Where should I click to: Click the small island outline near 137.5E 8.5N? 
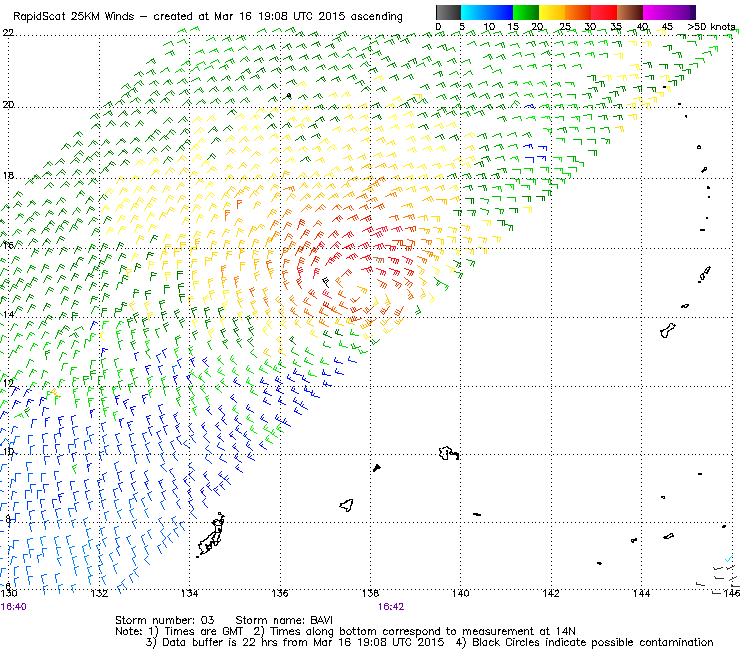[347, 506]
